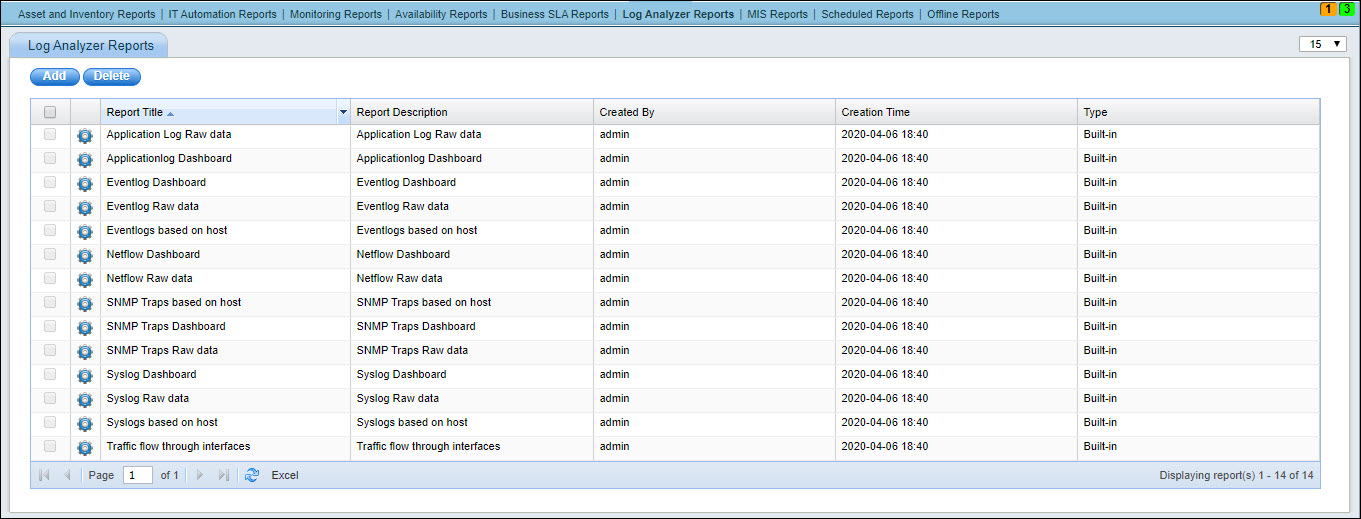Click gear icon beside SNMP Traps Raw data
The height and width of the screenshot is (519, 1361).
[x=85, y=351]
